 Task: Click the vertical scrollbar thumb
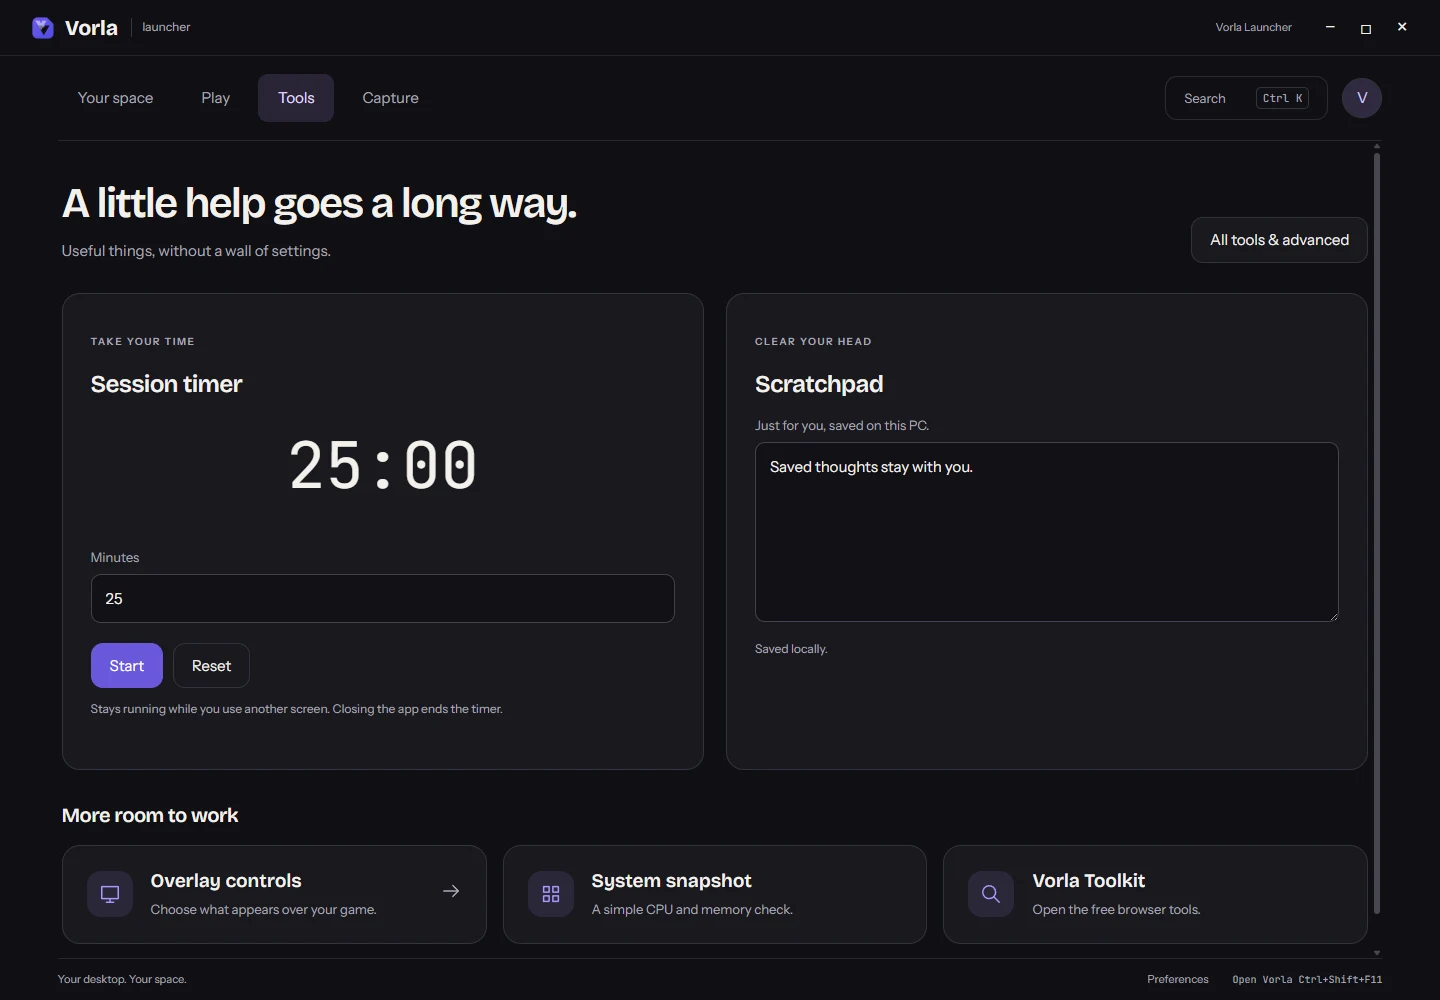pyautogui.click(x=1377, y=533)
